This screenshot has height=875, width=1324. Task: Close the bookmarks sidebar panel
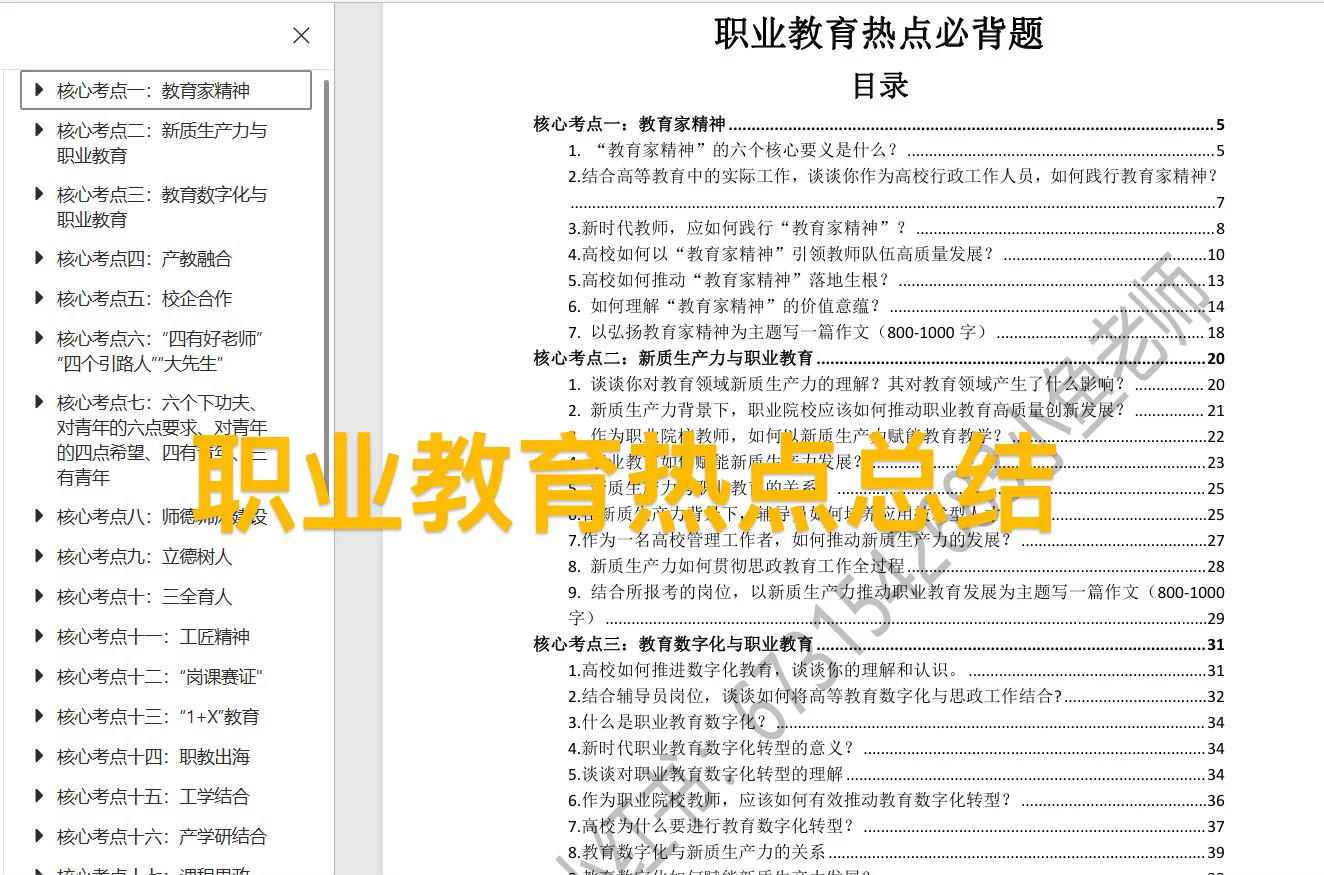301,36
